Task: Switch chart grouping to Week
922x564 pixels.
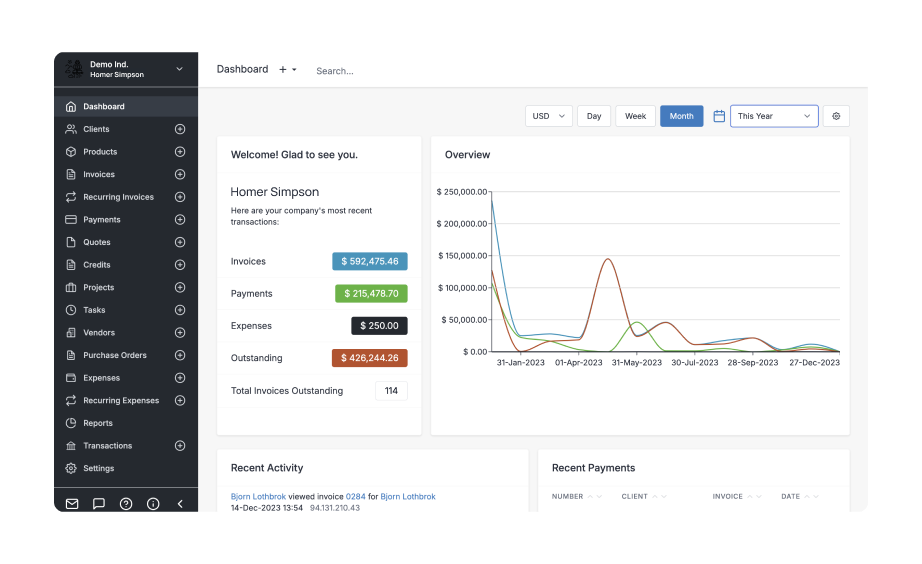Action: pos(635,116)
